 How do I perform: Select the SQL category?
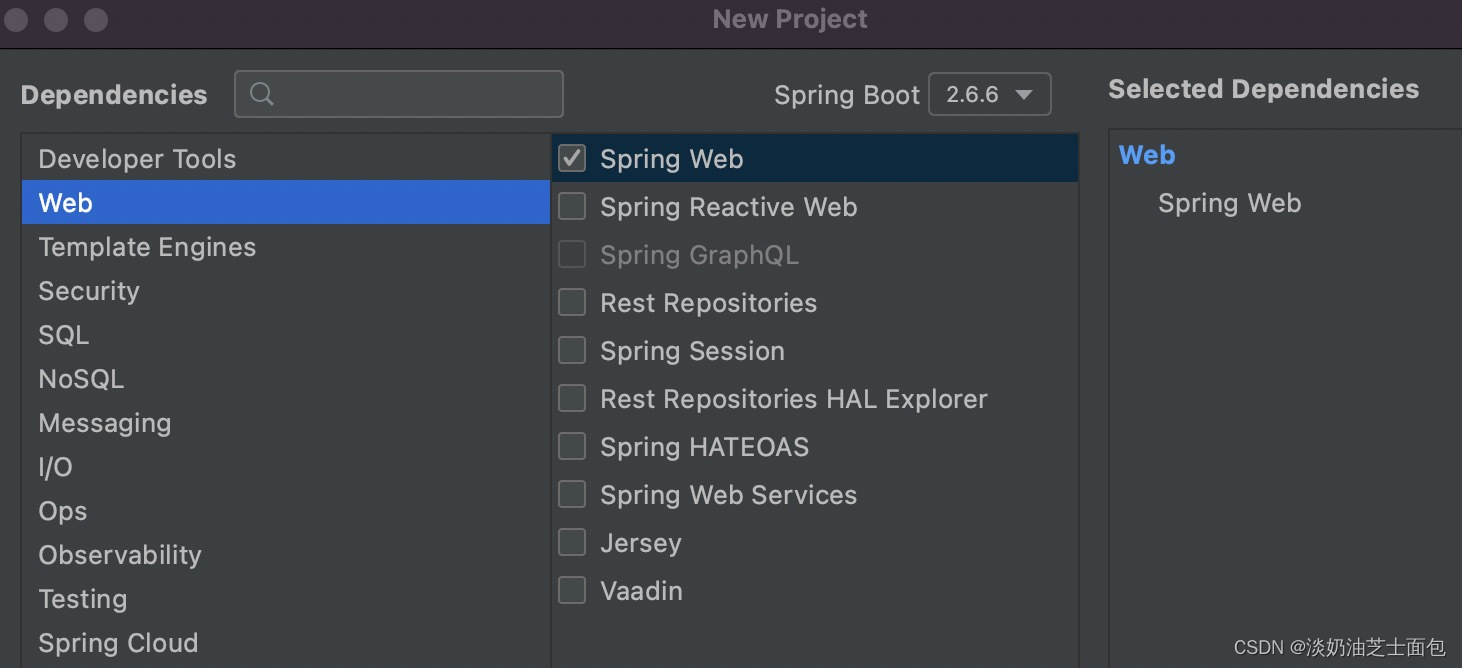point(64,335)
